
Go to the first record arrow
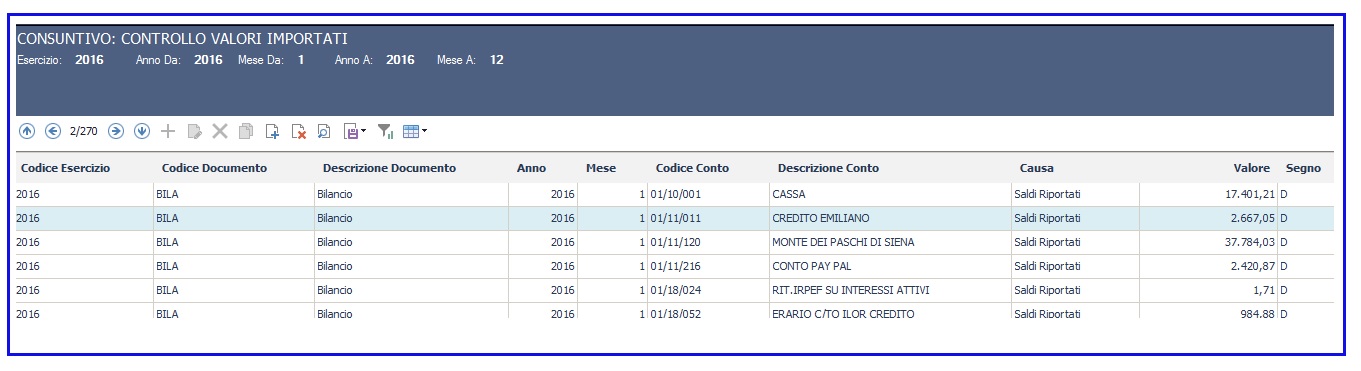[27, 131]
